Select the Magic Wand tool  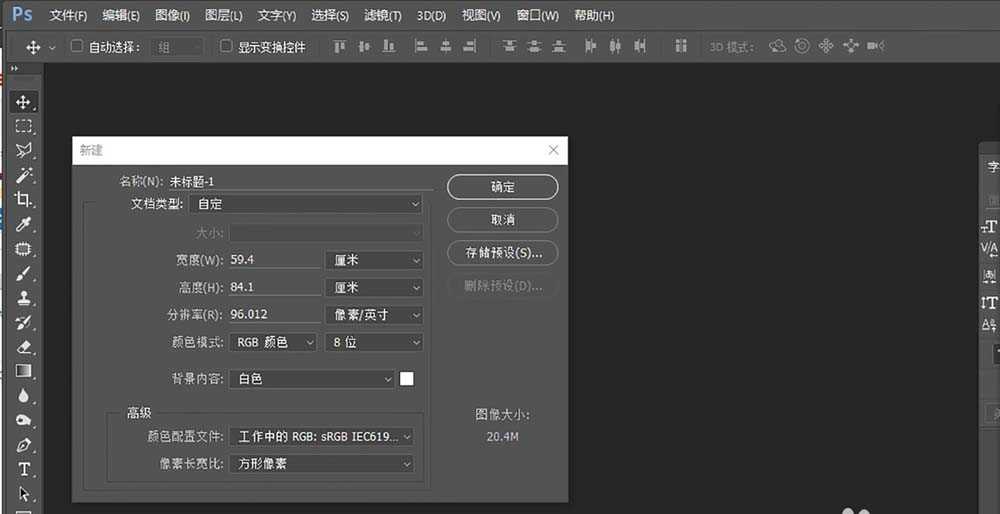click(24, 175)
